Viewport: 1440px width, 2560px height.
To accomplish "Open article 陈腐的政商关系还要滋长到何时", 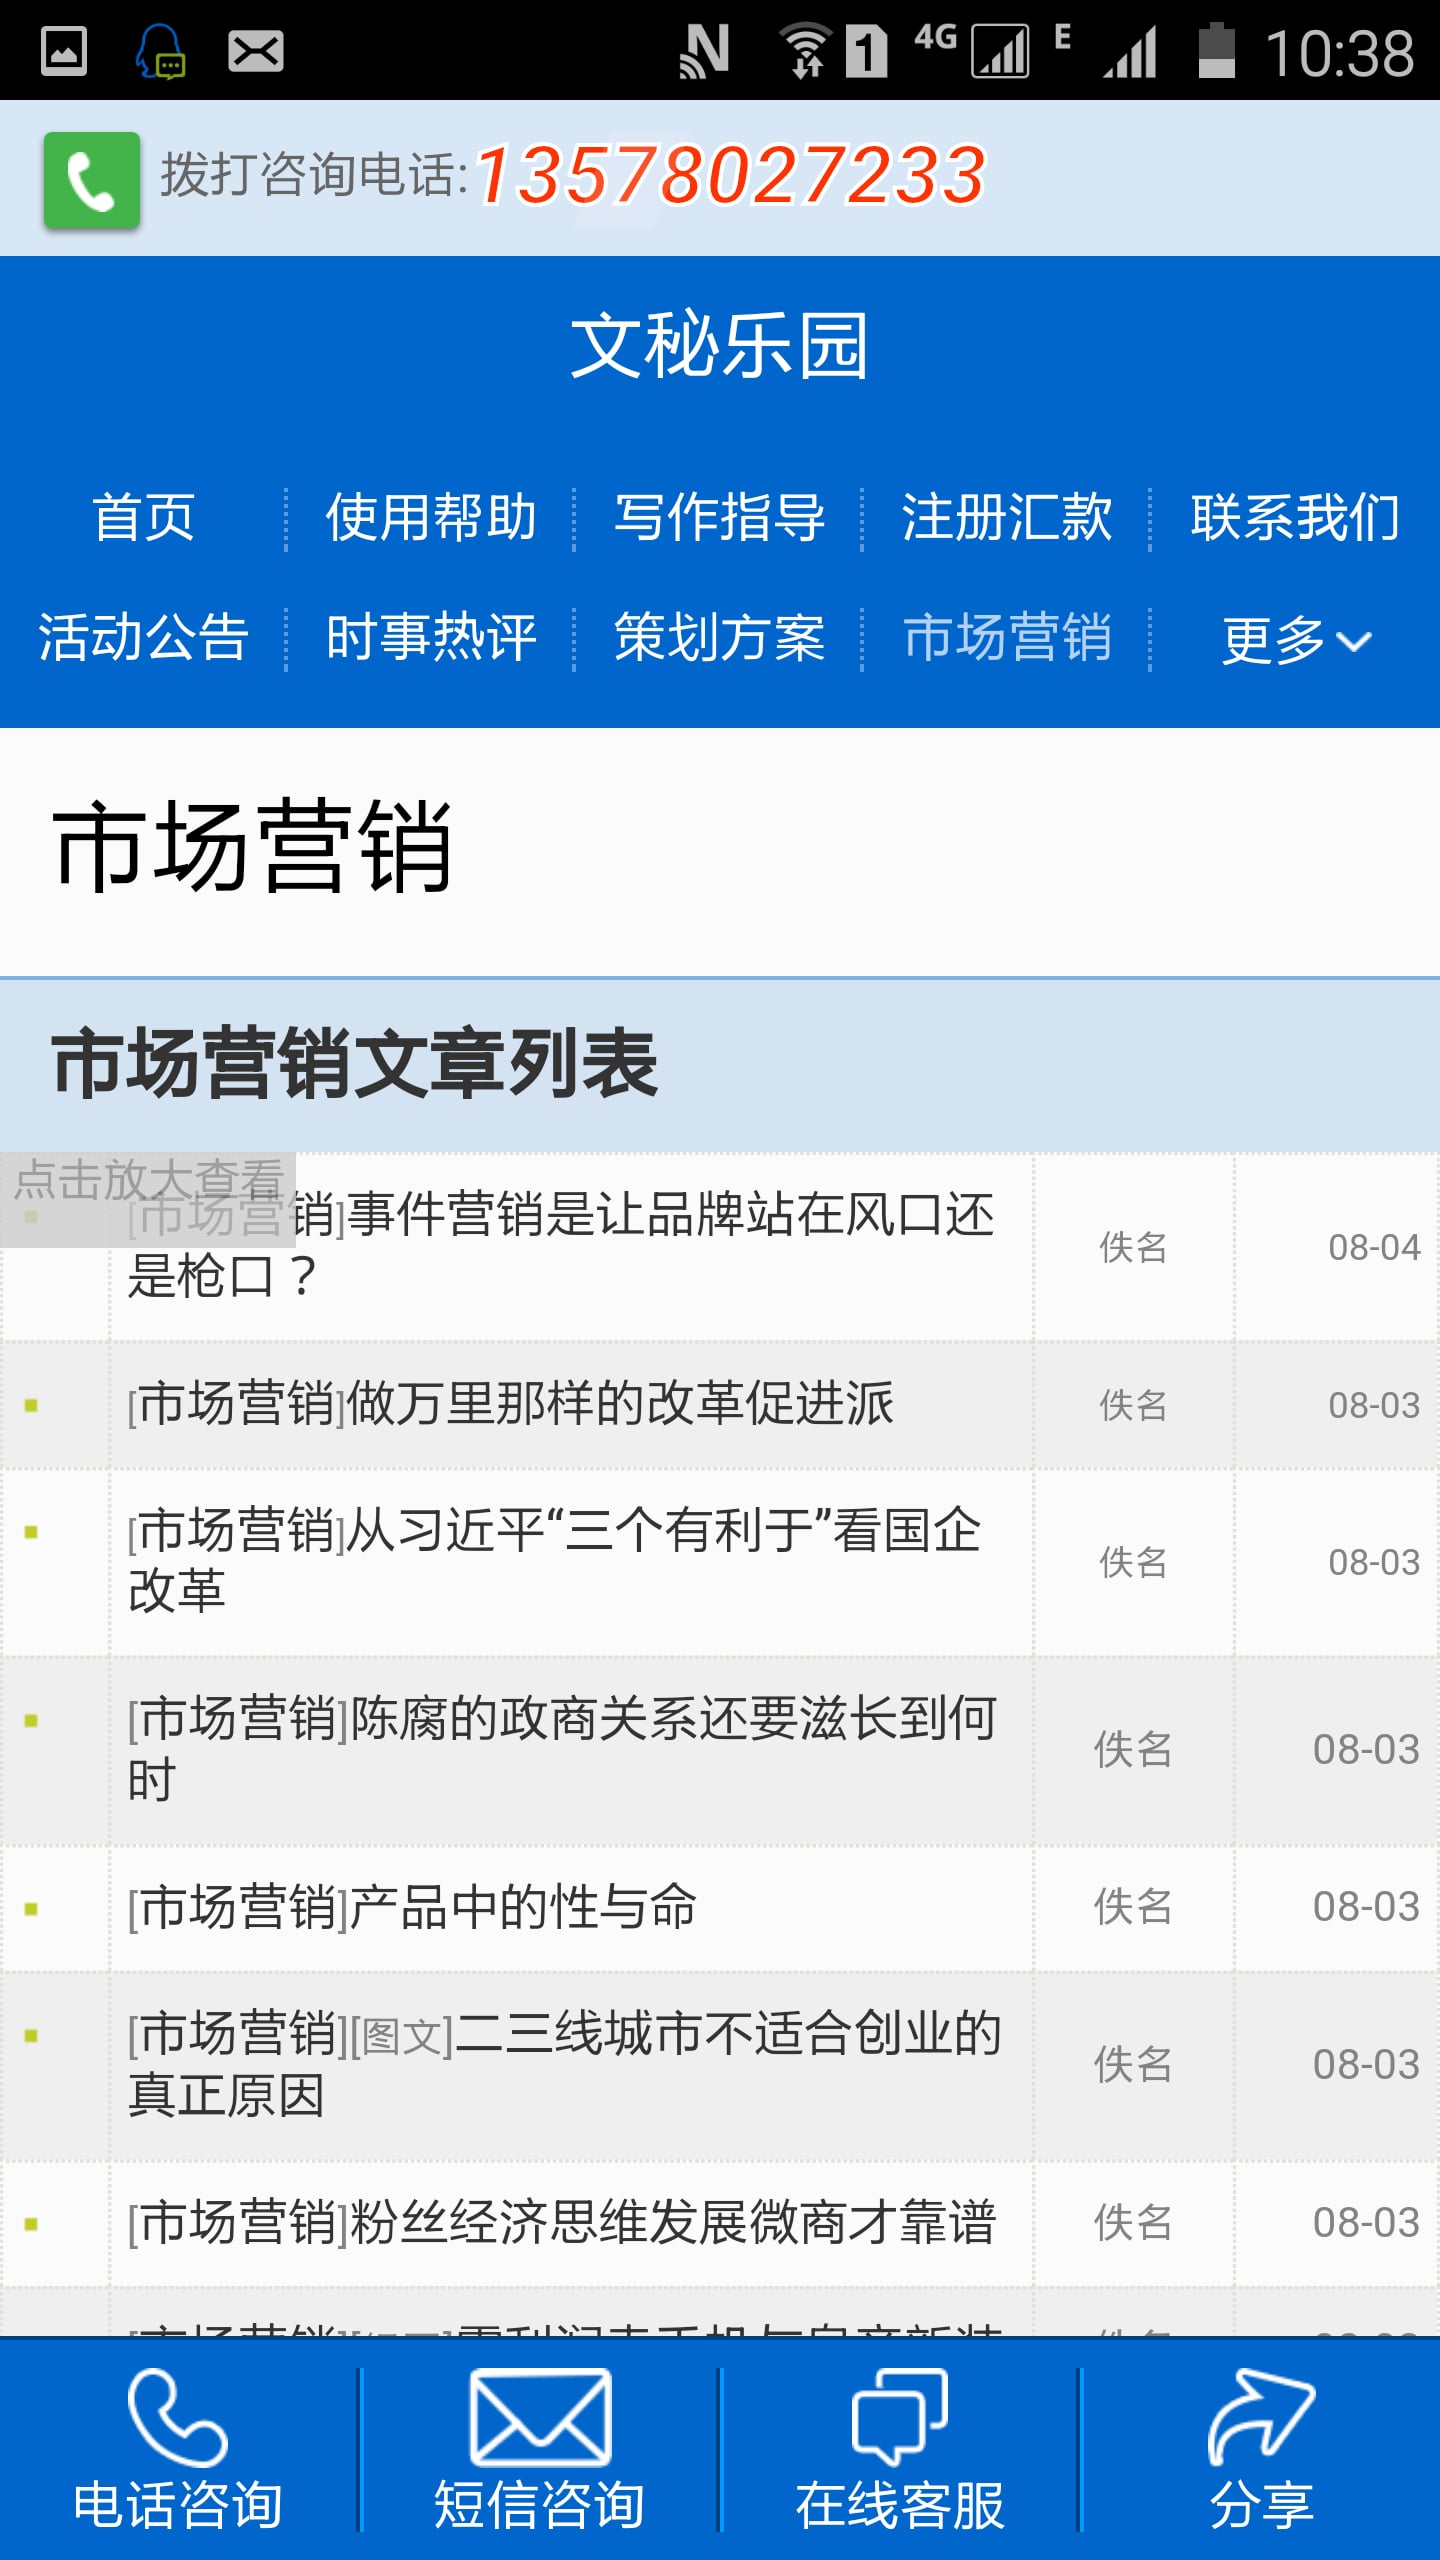I will click(x=562, y=1749).
